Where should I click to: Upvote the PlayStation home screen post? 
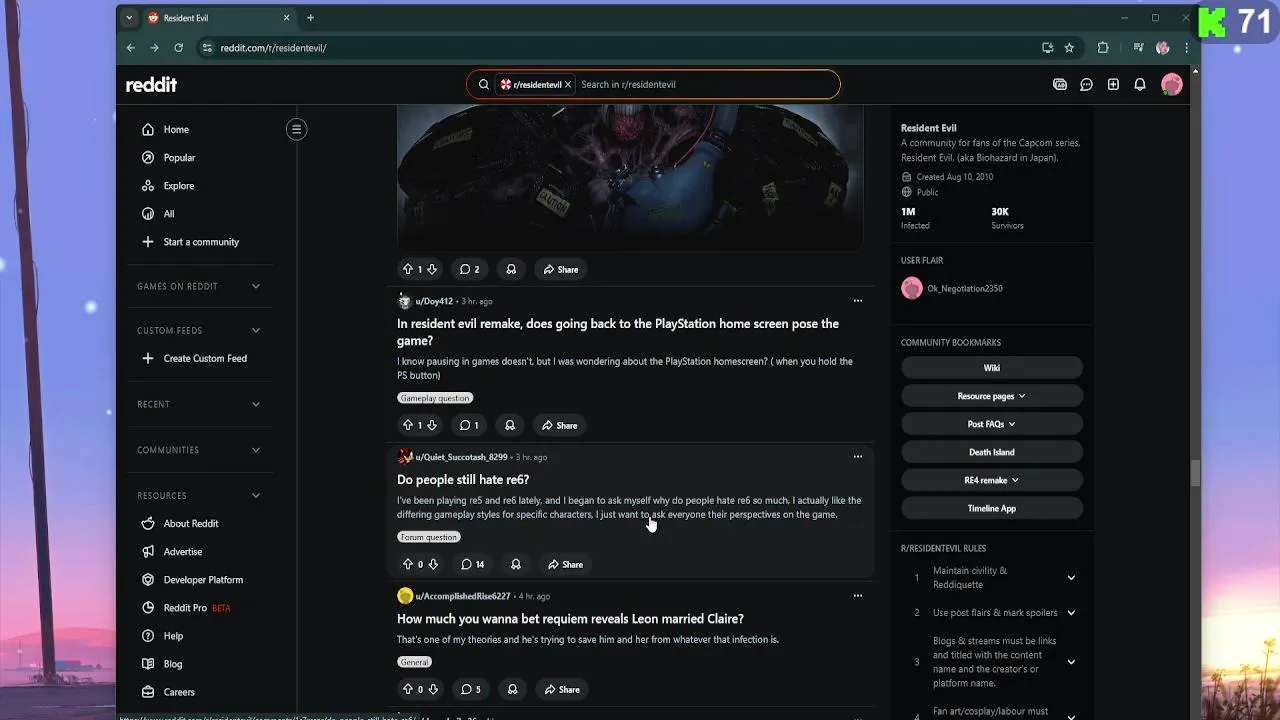[x=407, y=425]
